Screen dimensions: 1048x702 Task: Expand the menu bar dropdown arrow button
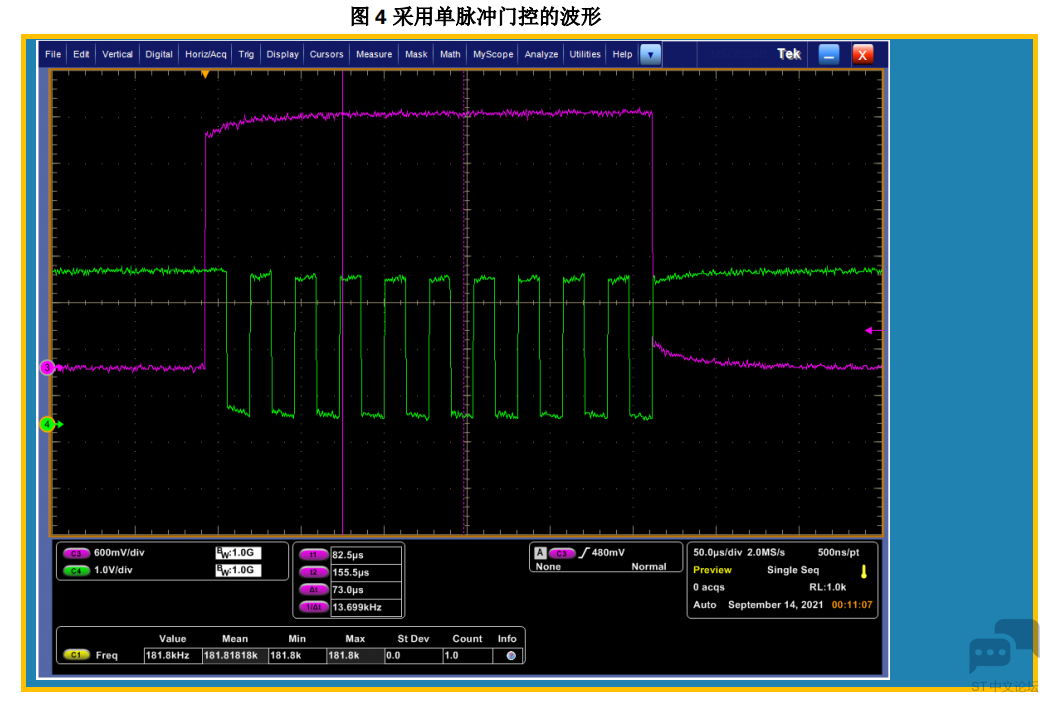(650, 55)
